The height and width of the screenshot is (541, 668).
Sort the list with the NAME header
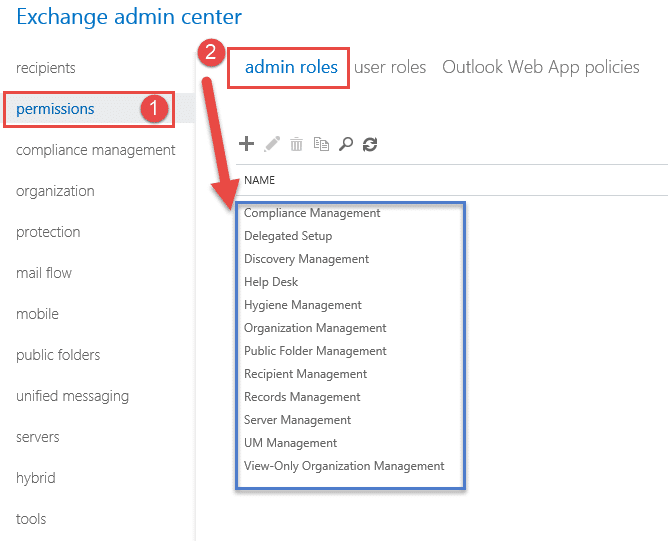click(x=259, y=180)
